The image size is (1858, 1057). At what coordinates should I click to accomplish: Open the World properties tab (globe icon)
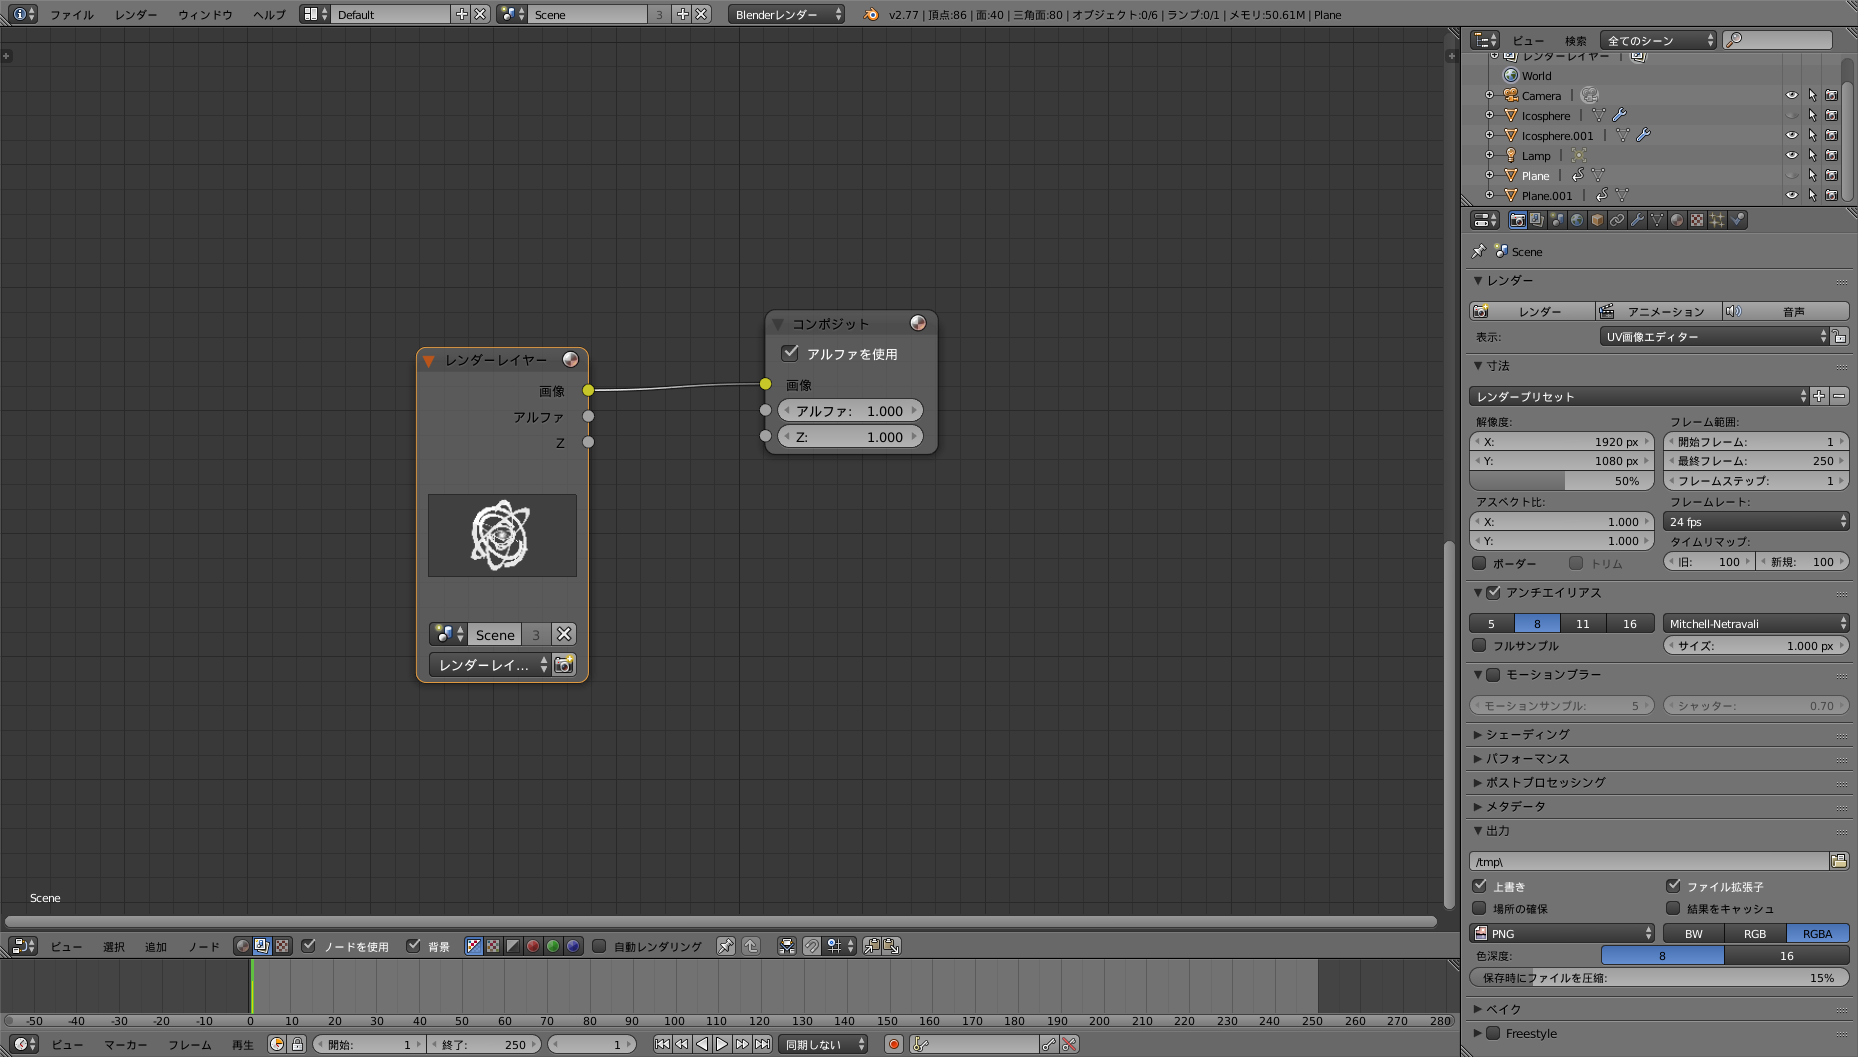pyautogui.click(x=1577, y=220)
